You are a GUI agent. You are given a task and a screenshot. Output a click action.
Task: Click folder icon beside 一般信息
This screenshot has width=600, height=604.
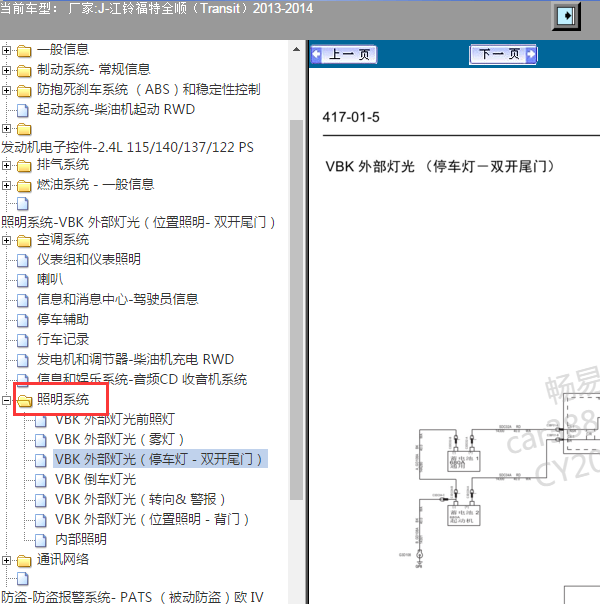point(24,50)
